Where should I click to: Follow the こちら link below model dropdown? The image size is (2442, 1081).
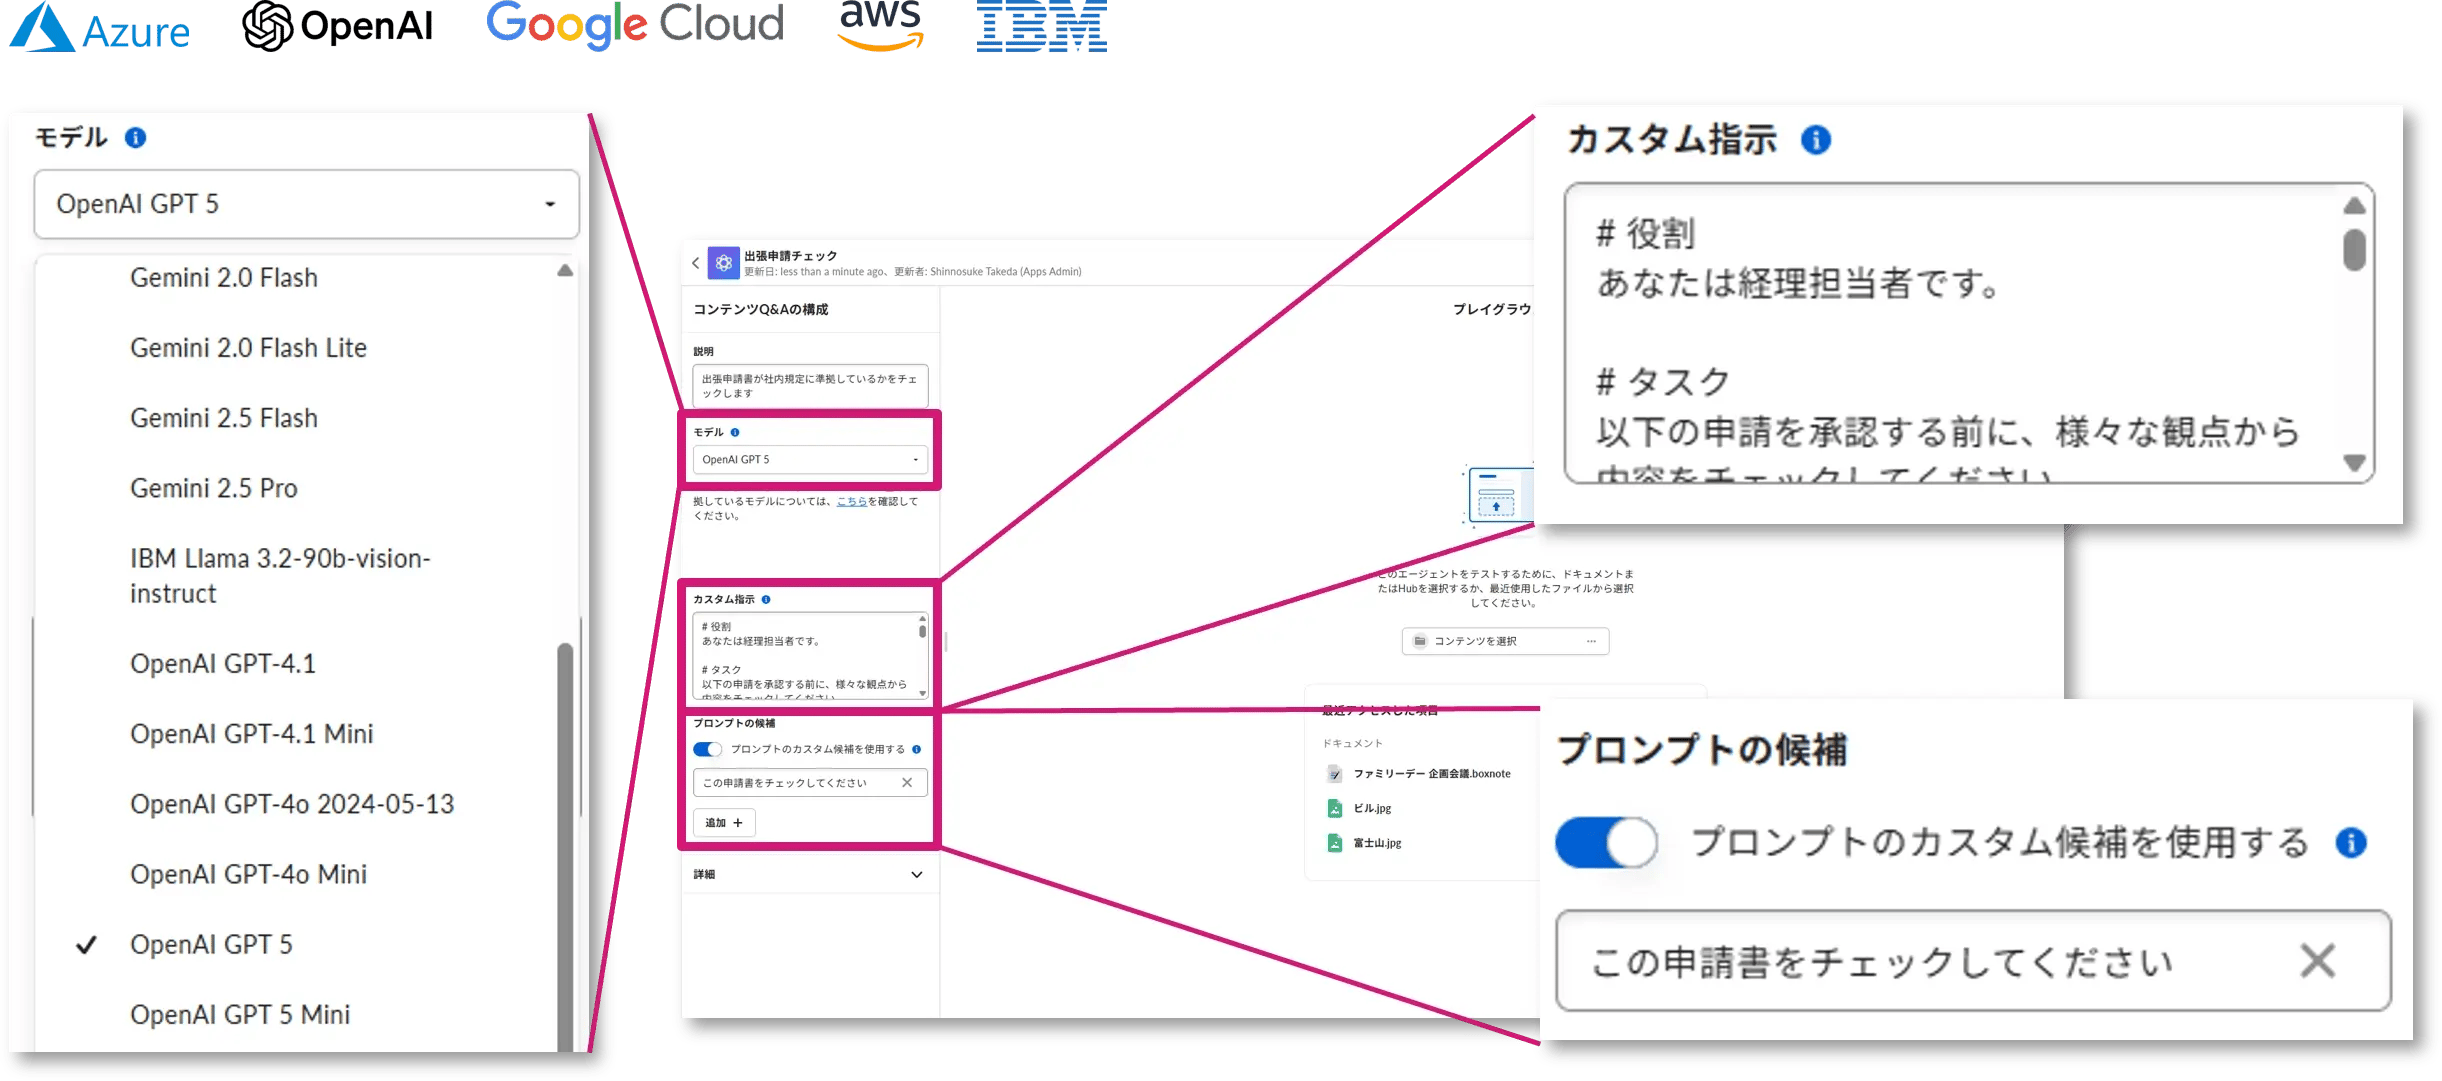[x=851, y=501]
